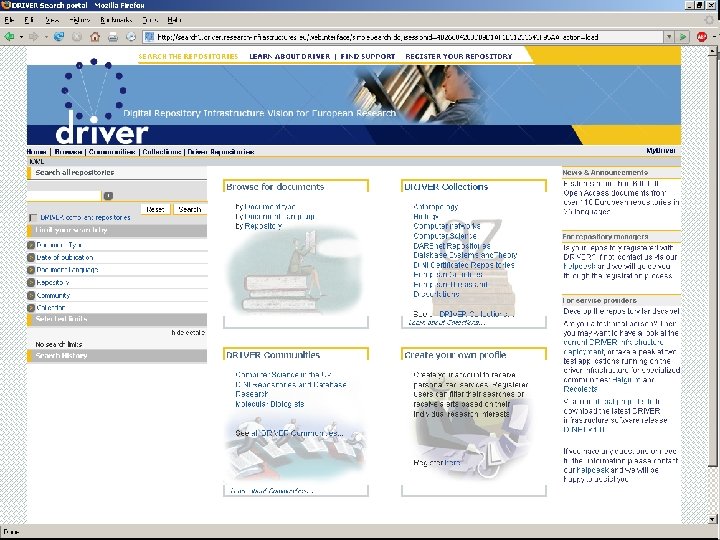The width and height of the screenshot is (720, 540).
Task: Click the Reset button
Action: (x=155, y=209)
